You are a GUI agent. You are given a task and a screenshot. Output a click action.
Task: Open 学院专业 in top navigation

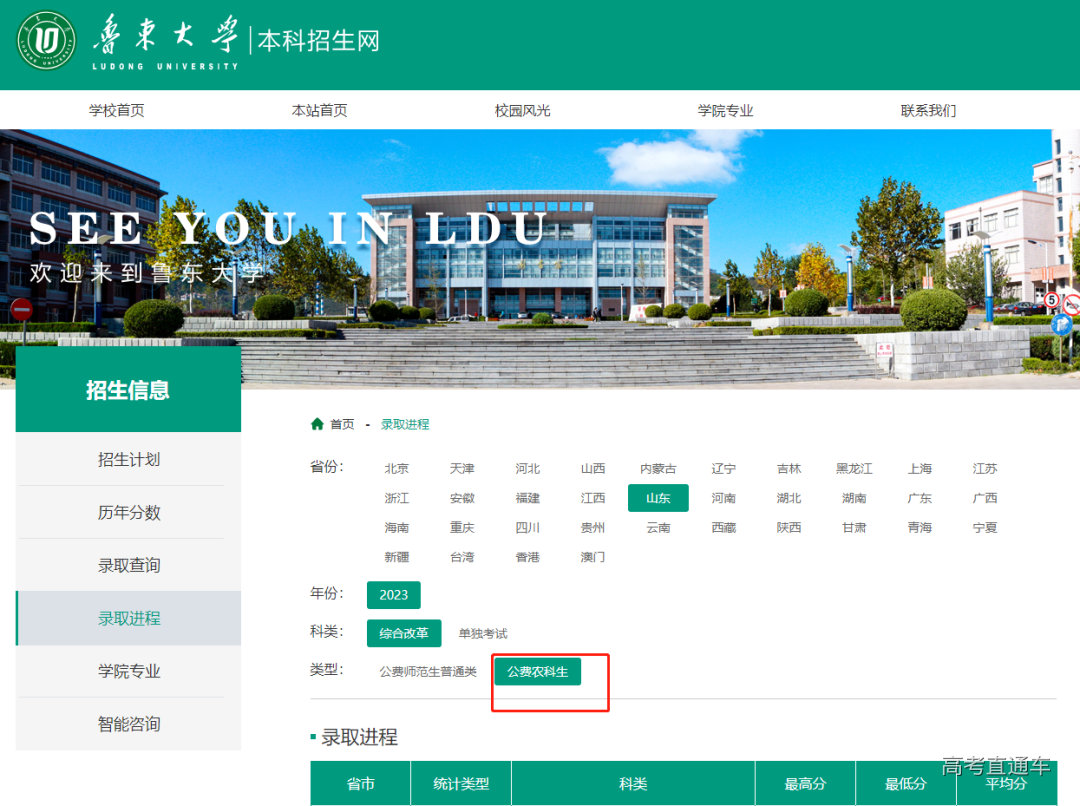tap(725, 110)
